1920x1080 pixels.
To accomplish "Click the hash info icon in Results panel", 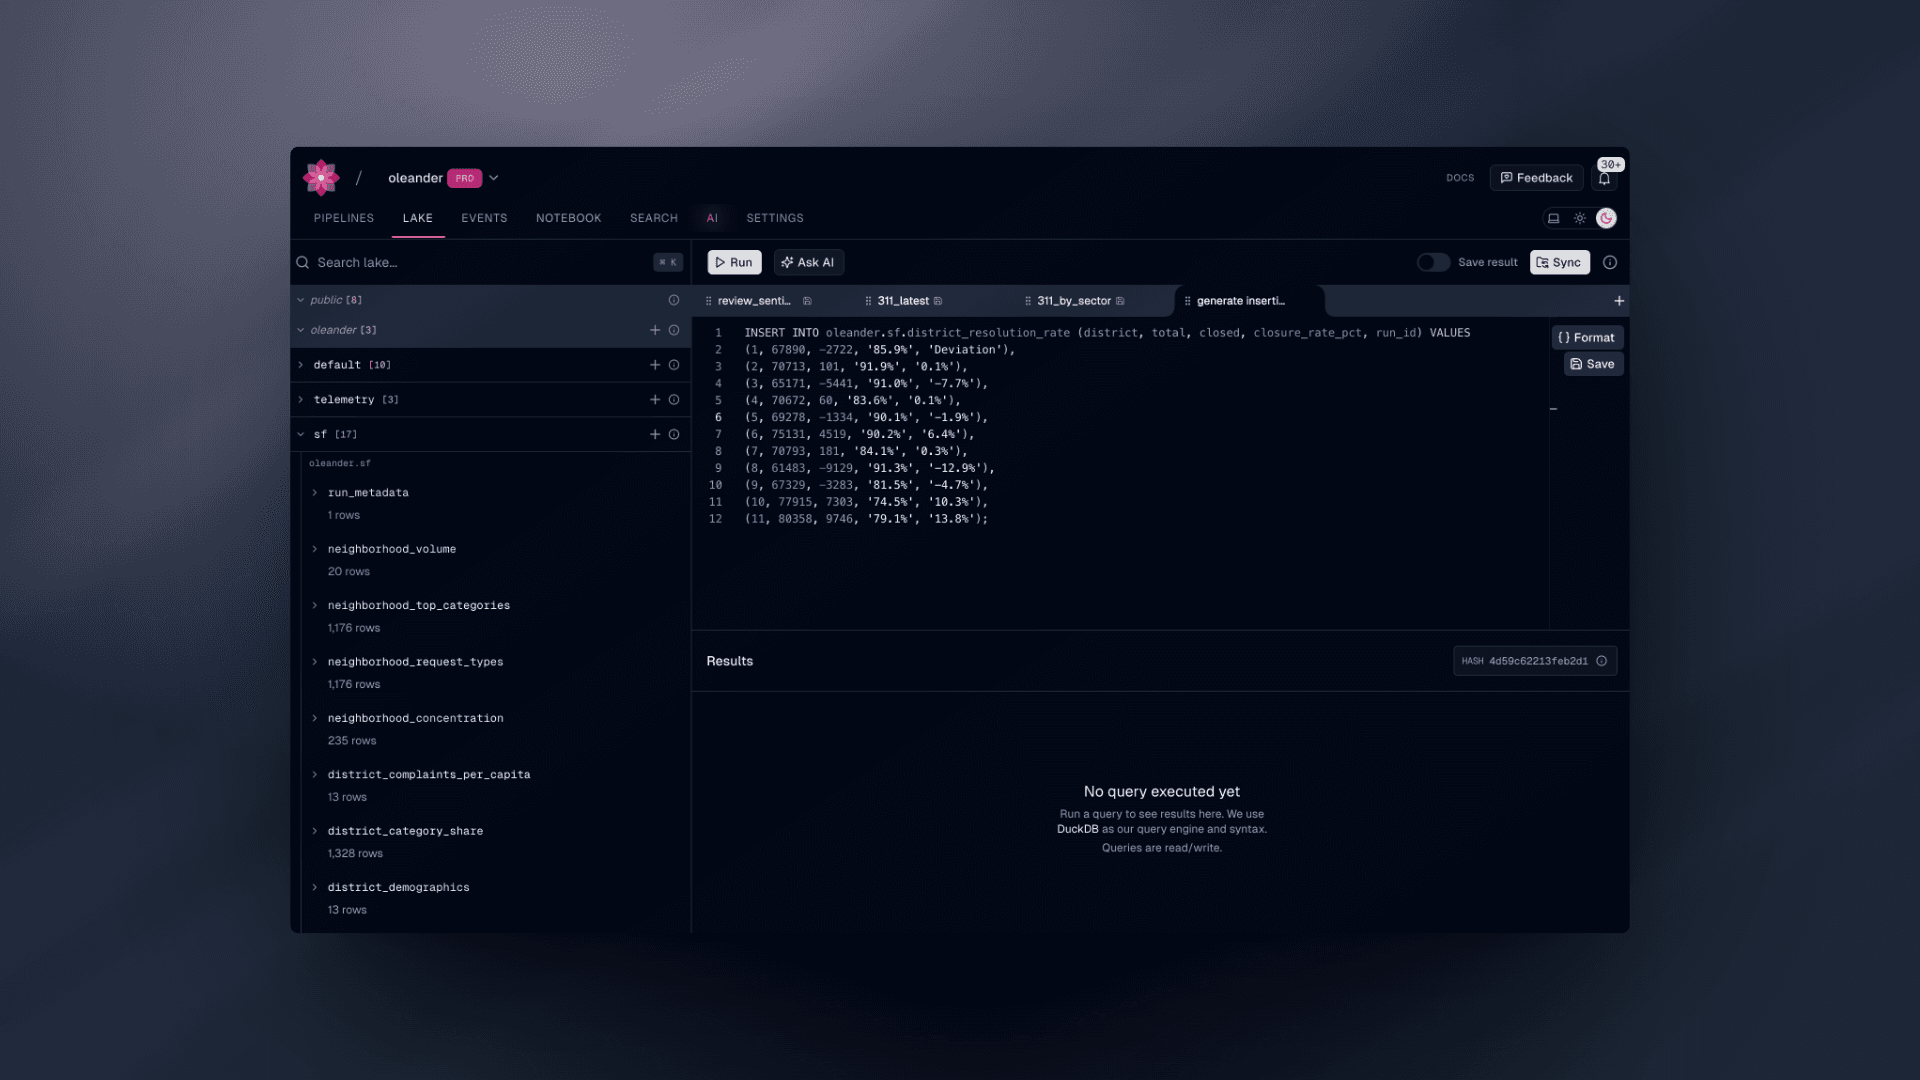I will (x=1603, y=661).
